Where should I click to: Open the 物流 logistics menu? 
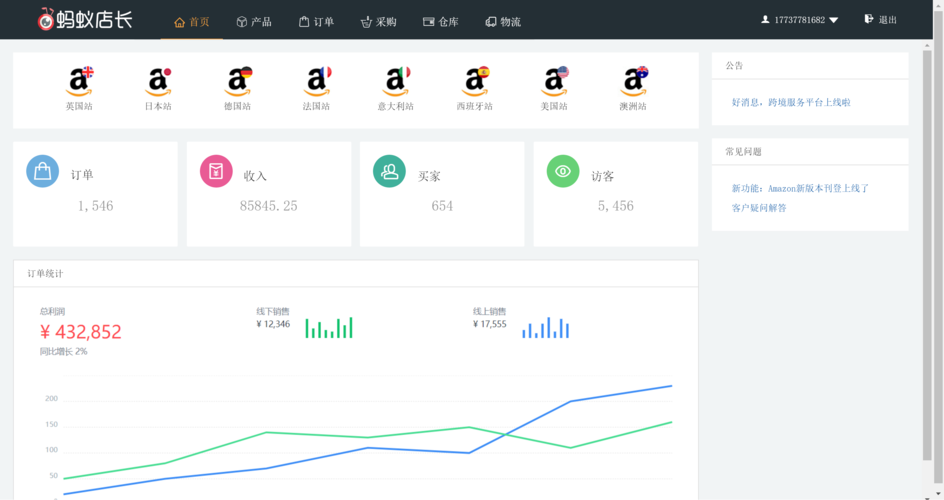(x=503, y=22)
